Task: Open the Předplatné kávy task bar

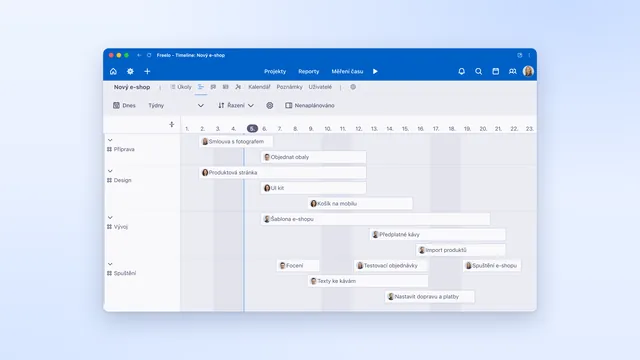Action: [x=438, y=235]
